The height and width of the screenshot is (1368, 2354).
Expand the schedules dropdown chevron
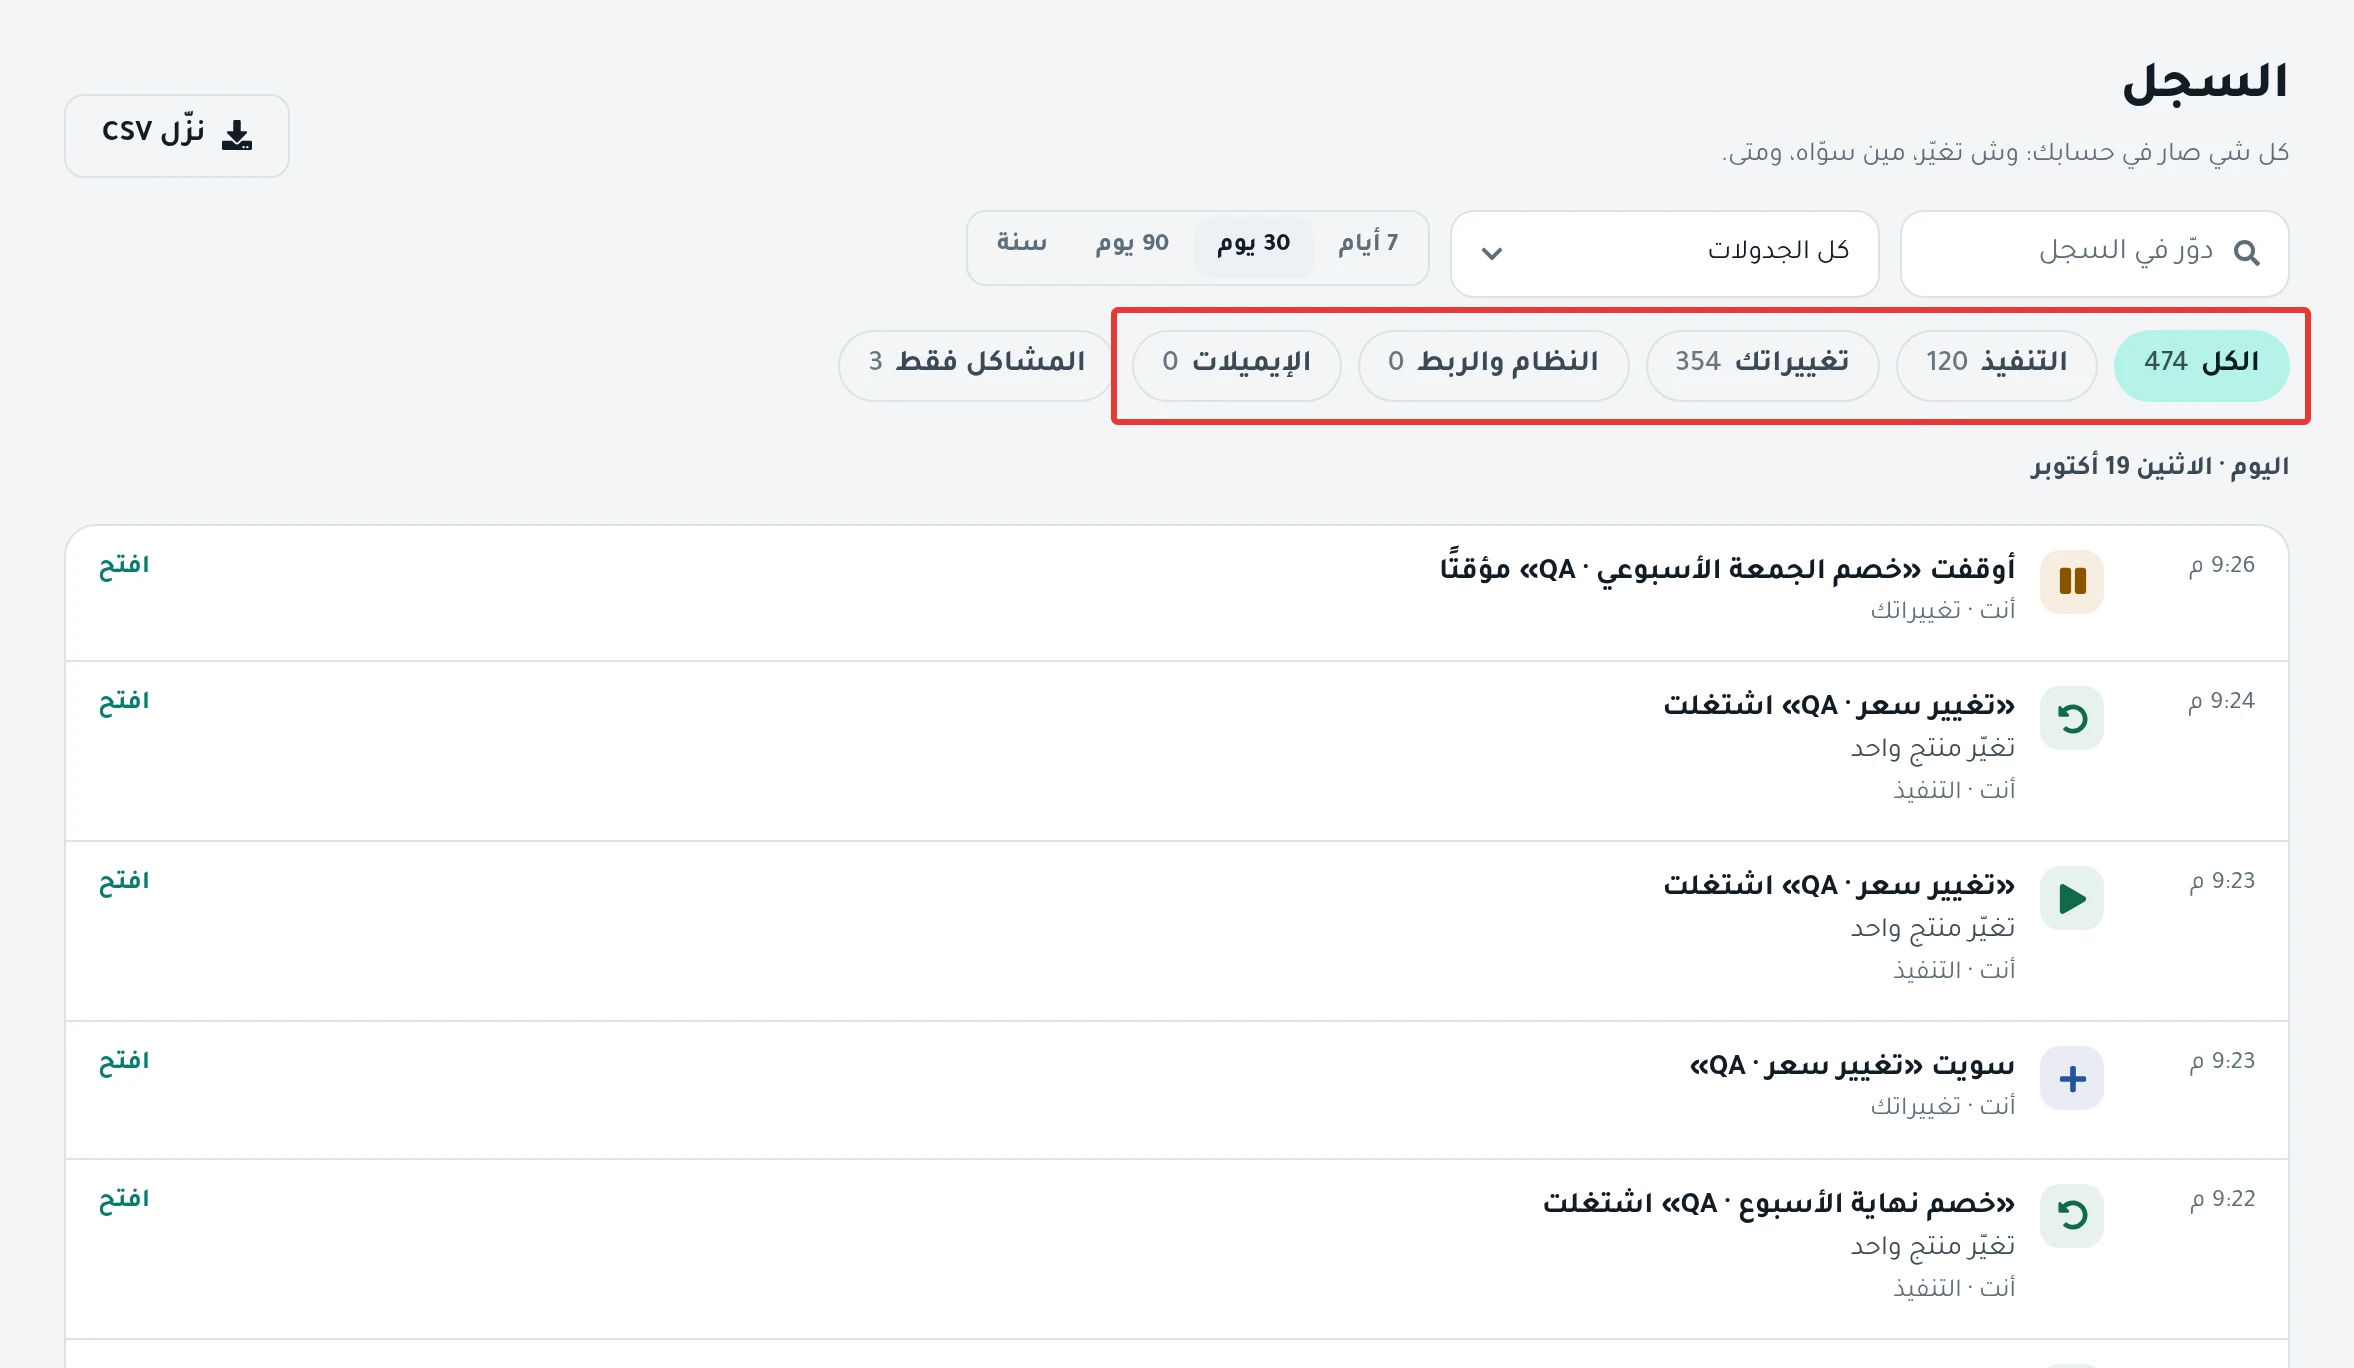[1491, 253]
